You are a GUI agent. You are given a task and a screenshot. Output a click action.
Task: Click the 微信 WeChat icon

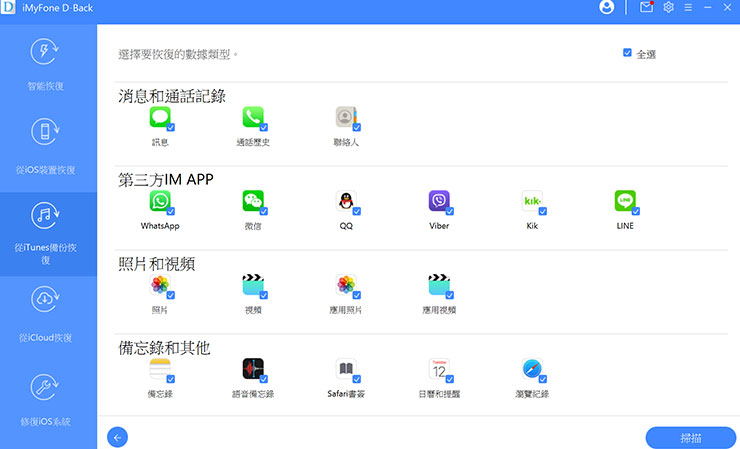253,201
